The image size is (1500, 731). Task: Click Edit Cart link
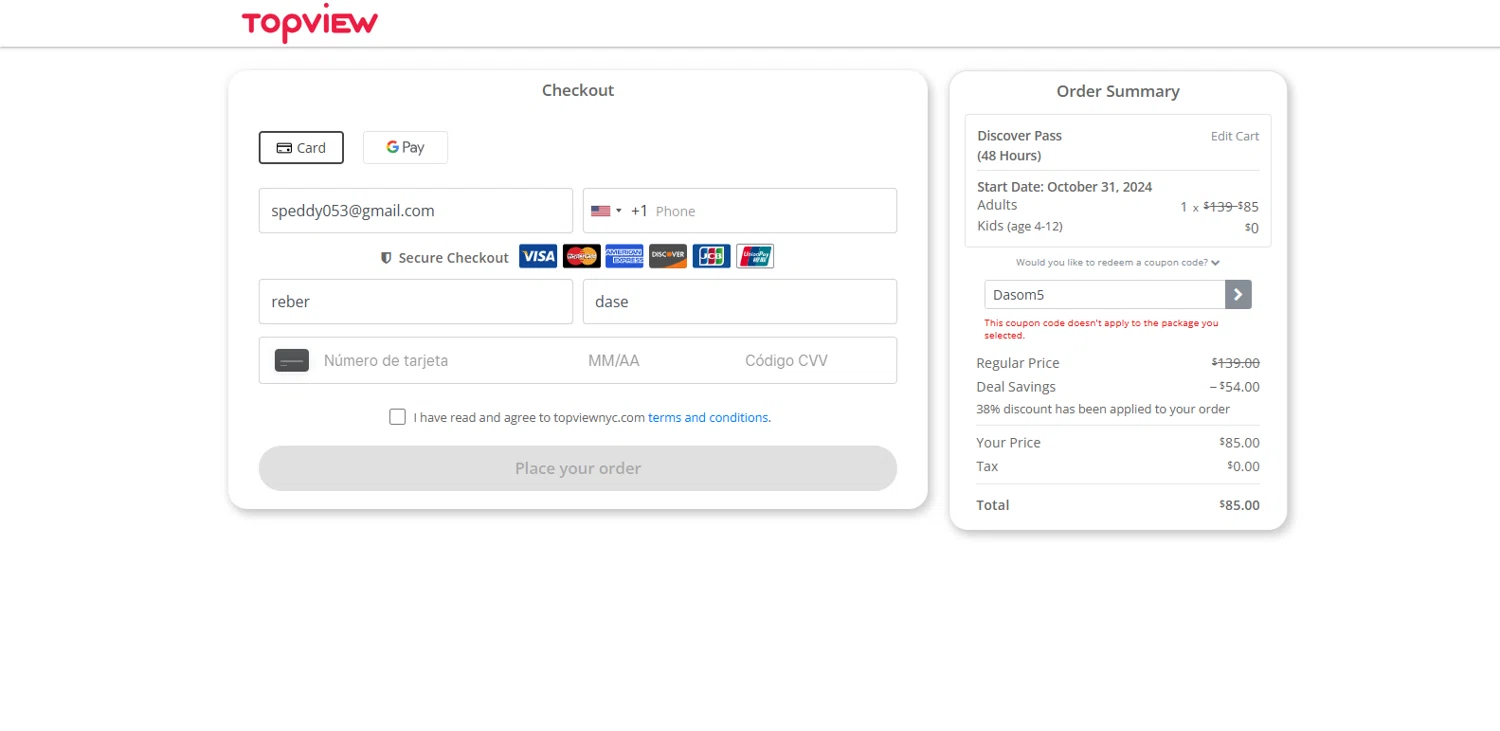(x=1235, y=136)
